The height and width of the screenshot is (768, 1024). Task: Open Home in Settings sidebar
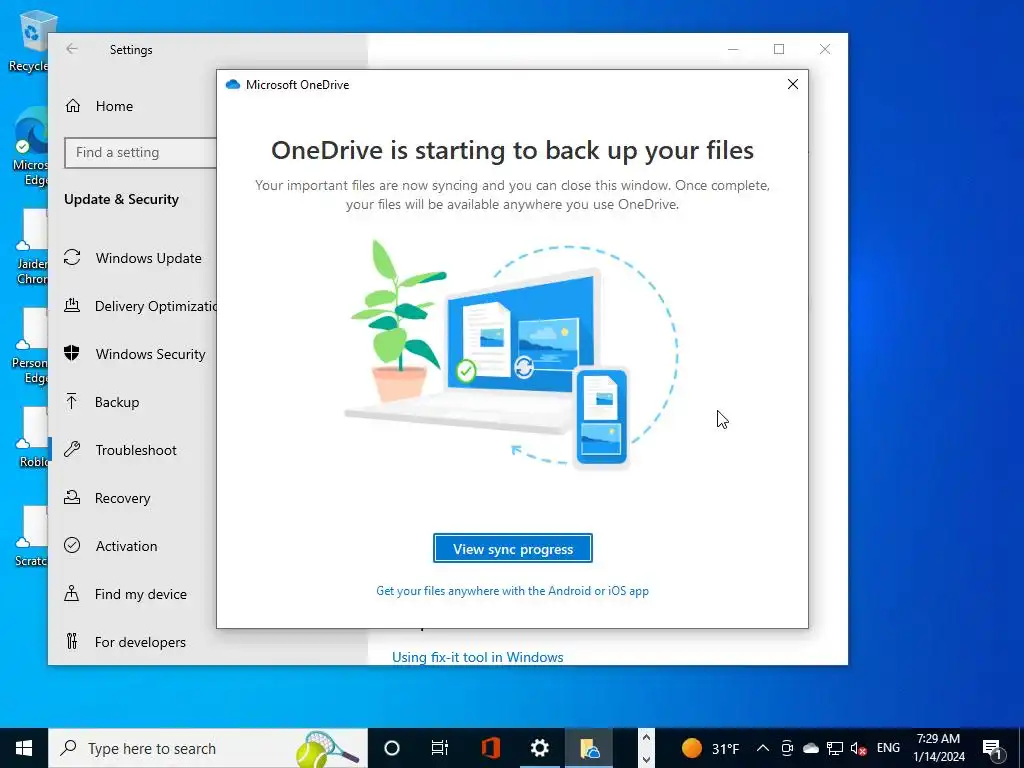pos(114,106)
